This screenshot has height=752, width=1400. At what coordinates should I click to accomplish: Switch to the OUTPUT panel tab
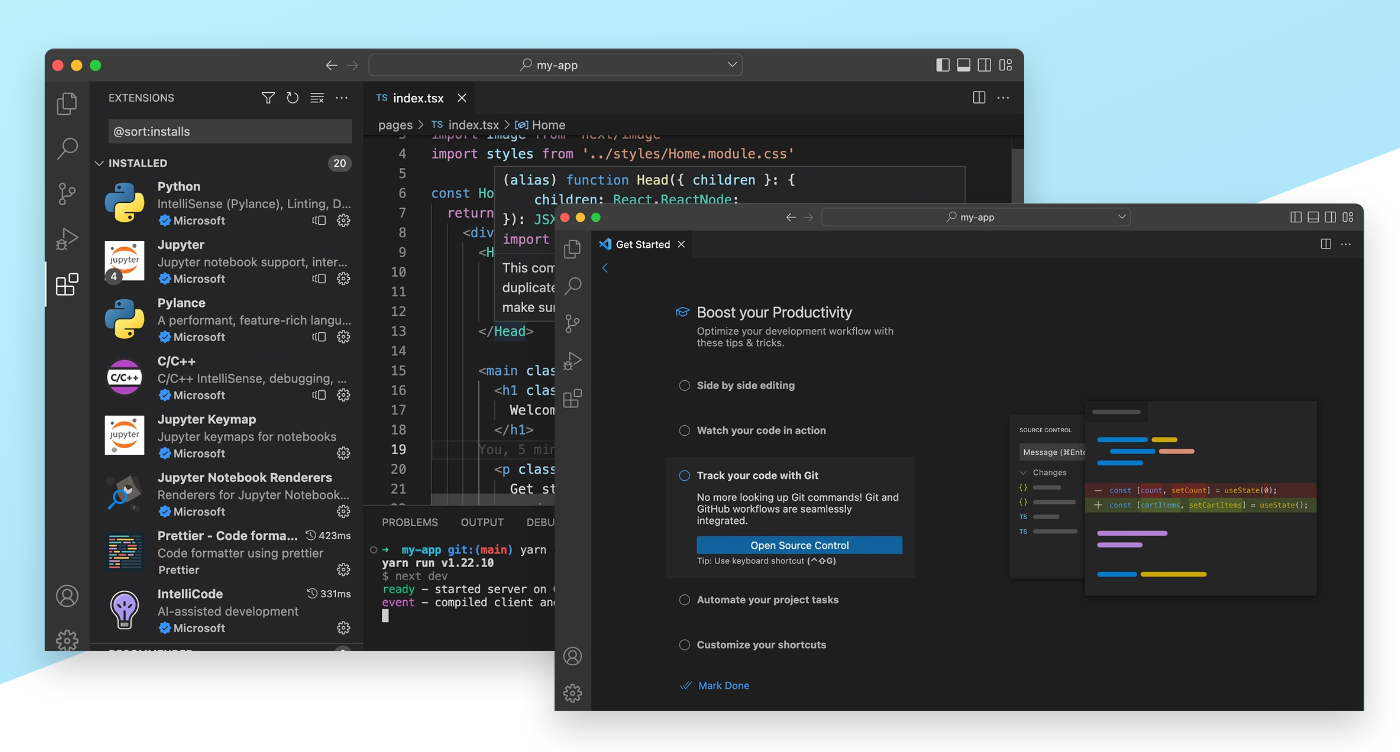(x=482, y=521)
